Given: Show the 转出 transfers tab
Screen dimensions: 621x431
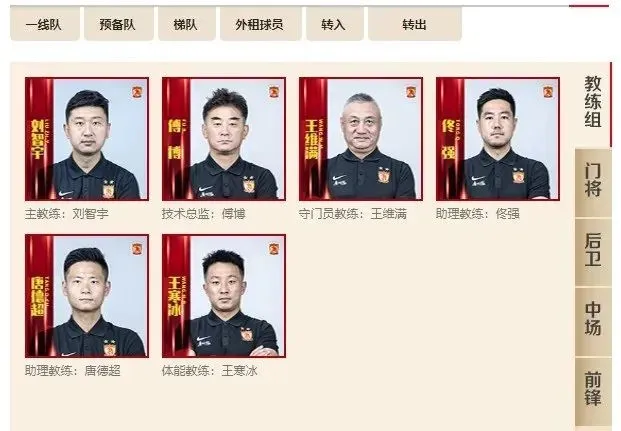Looking at the screenshot, I should (415, 24).
